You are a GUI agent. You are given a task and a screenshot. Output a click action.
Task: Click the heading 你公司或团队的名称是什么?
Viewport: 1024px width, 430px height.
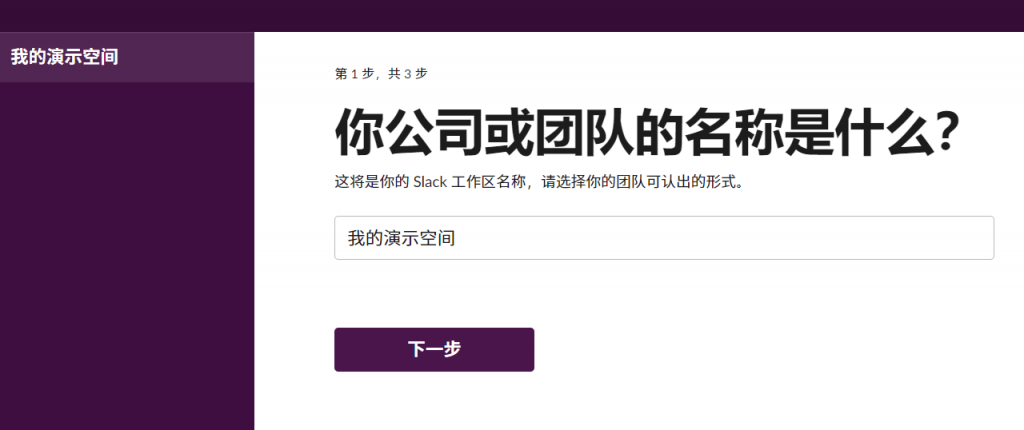(x=647, y=133)
